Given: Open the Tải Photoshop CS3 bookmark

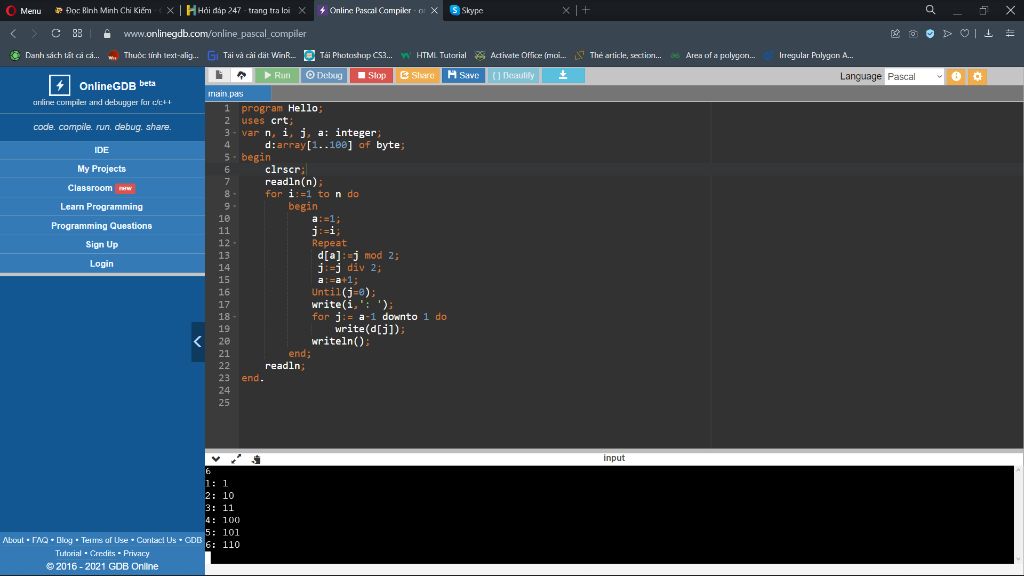Looking at the screenshot, I should [349, 56].
